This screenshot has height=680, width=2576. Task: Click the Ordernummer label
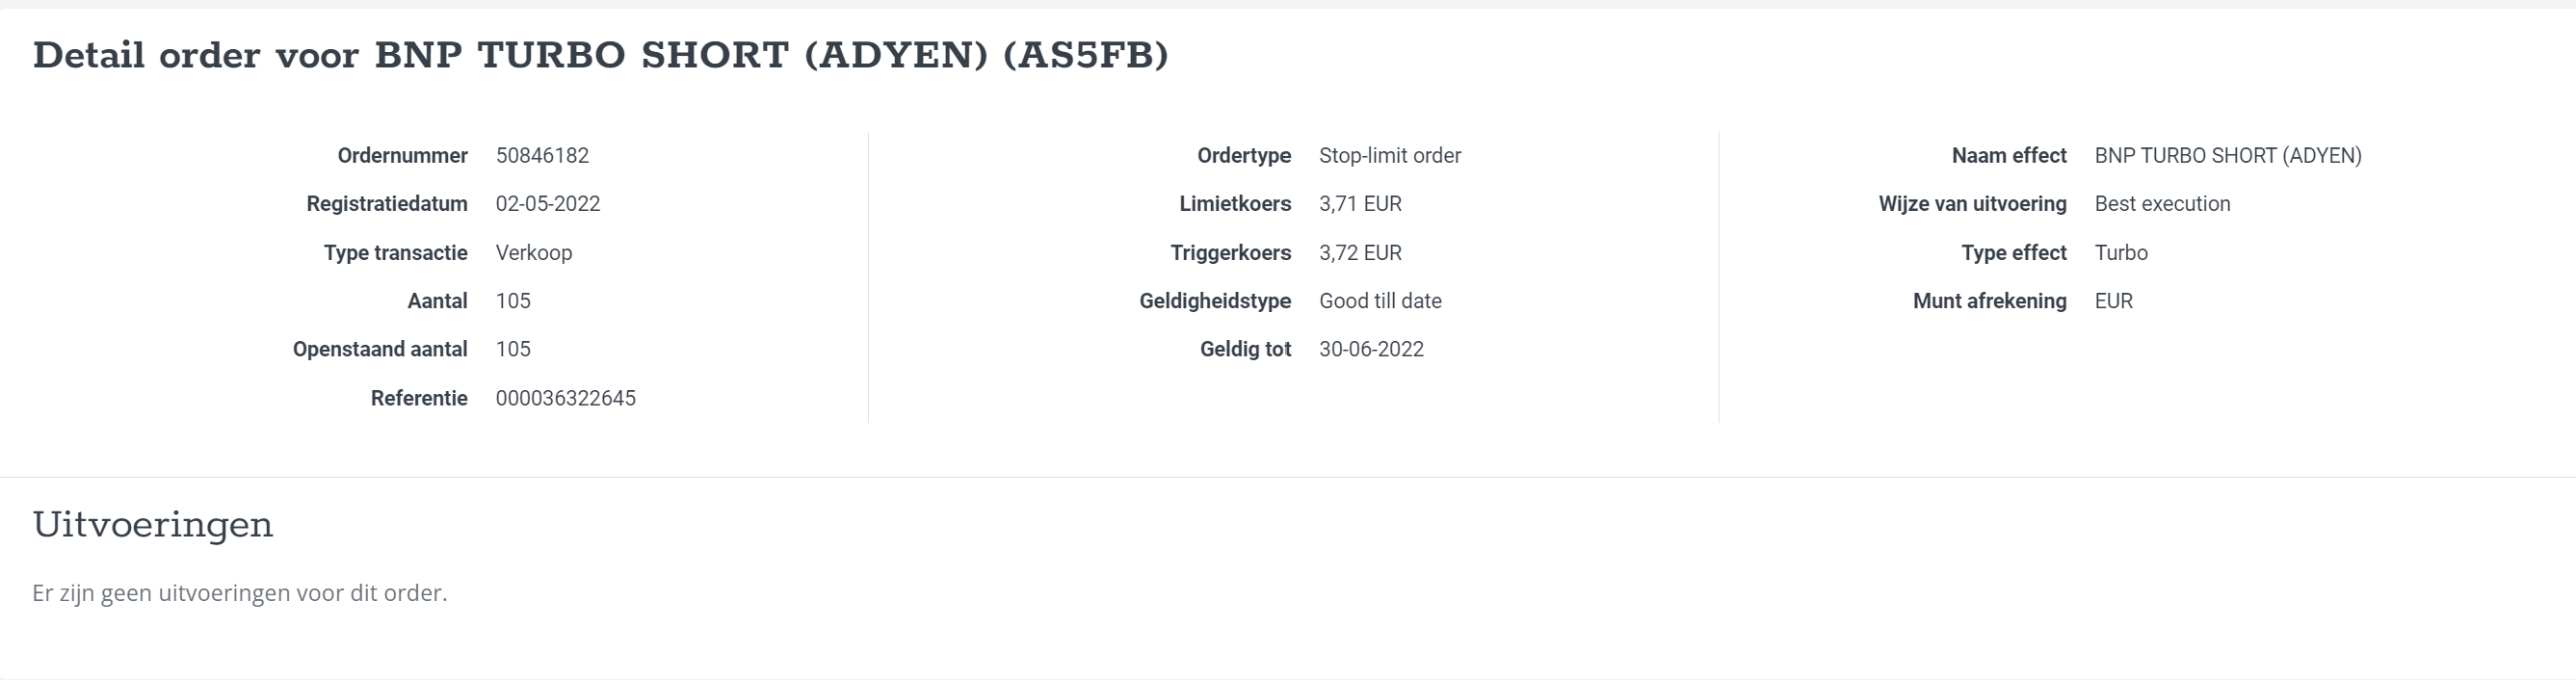(x=402, y=156)
